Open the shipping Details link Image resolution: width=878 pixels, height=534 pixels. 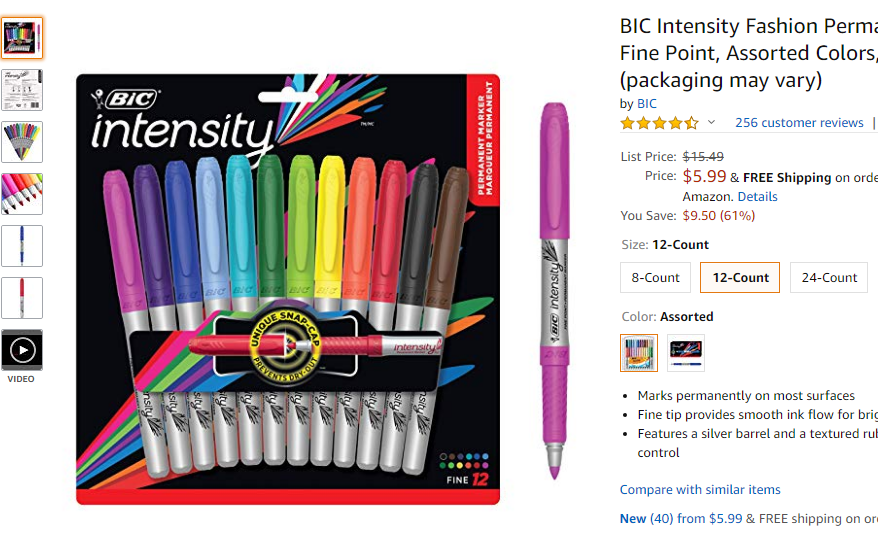click(757, 196)
